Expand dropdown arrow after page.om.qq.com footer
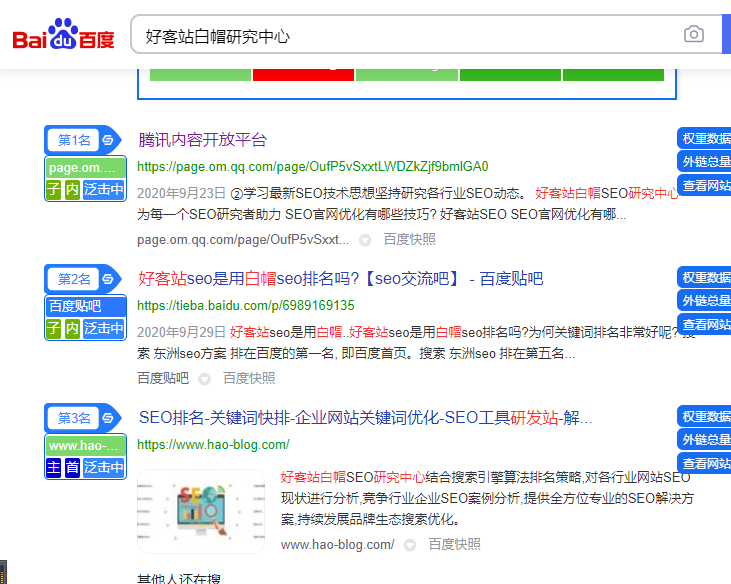Screen dimensions: 731x584 tap(365, 240)
